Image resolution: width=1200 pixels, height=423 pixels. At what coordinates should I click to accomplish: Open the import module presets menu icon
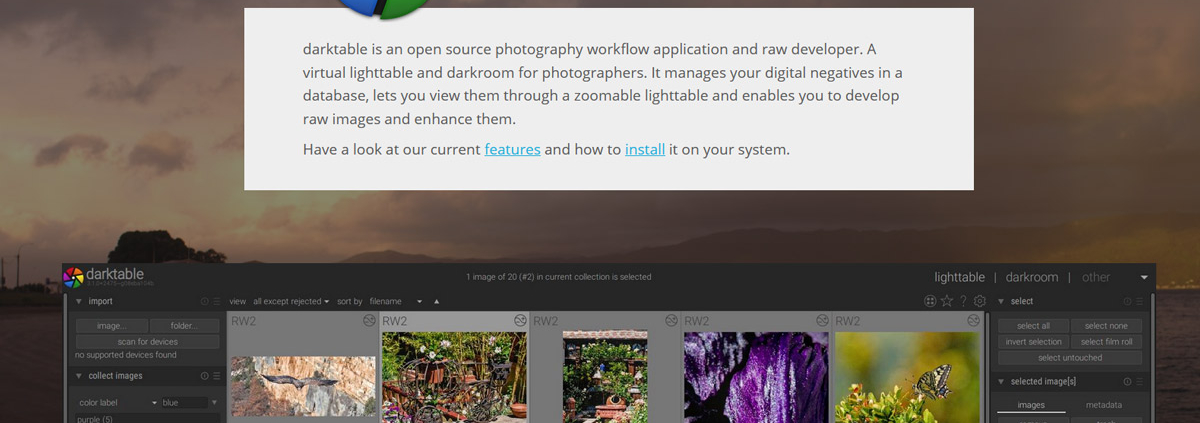[x=216, y=301]
